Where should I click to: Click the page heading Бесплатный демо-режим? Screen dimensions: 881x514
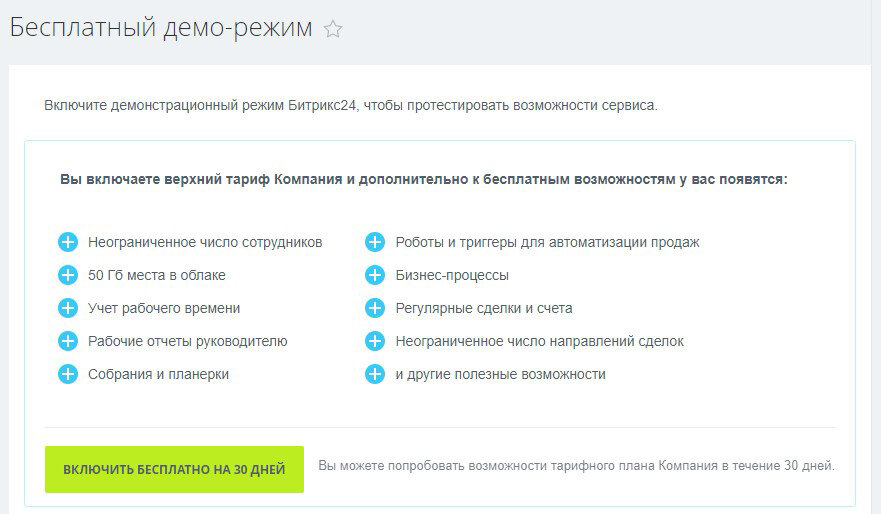coord(161,27)
